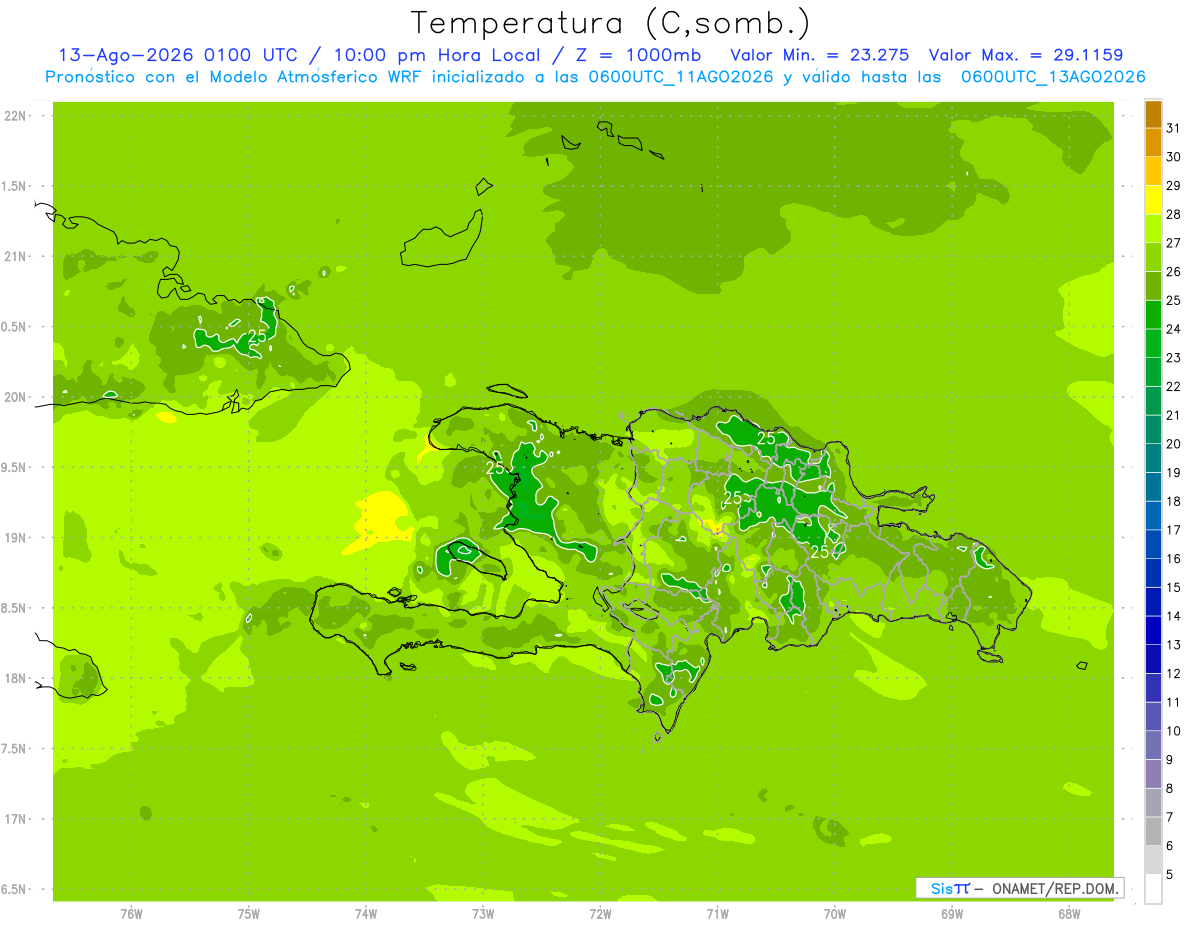Click the yellow legend swatch between 28 and 29

(1153, 200)
